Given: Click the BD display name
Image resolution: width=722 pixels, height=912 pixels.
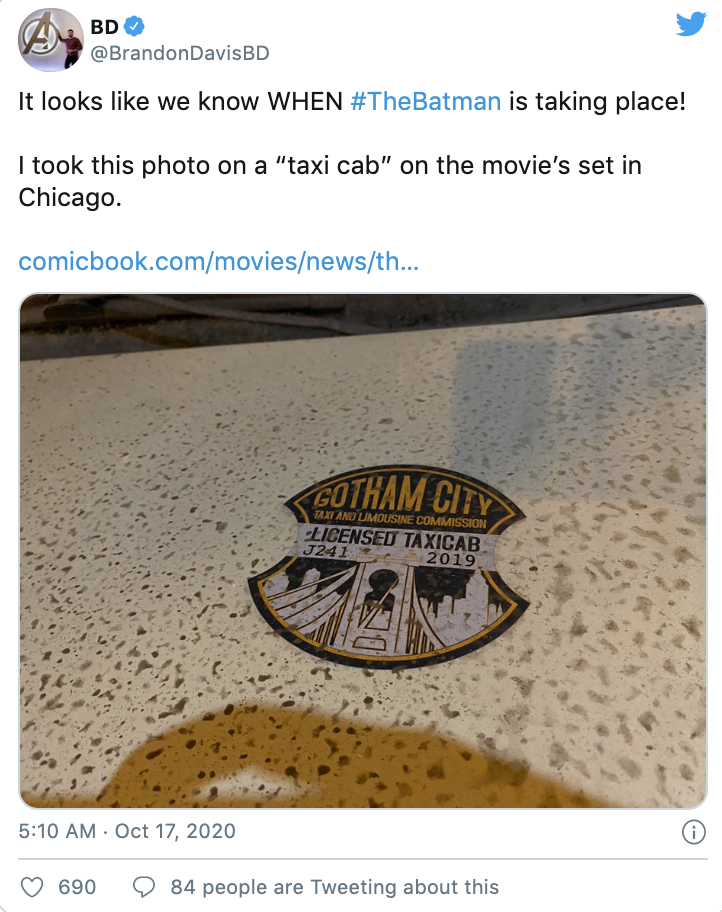Looking at the screenshot, I should (105, 27).
